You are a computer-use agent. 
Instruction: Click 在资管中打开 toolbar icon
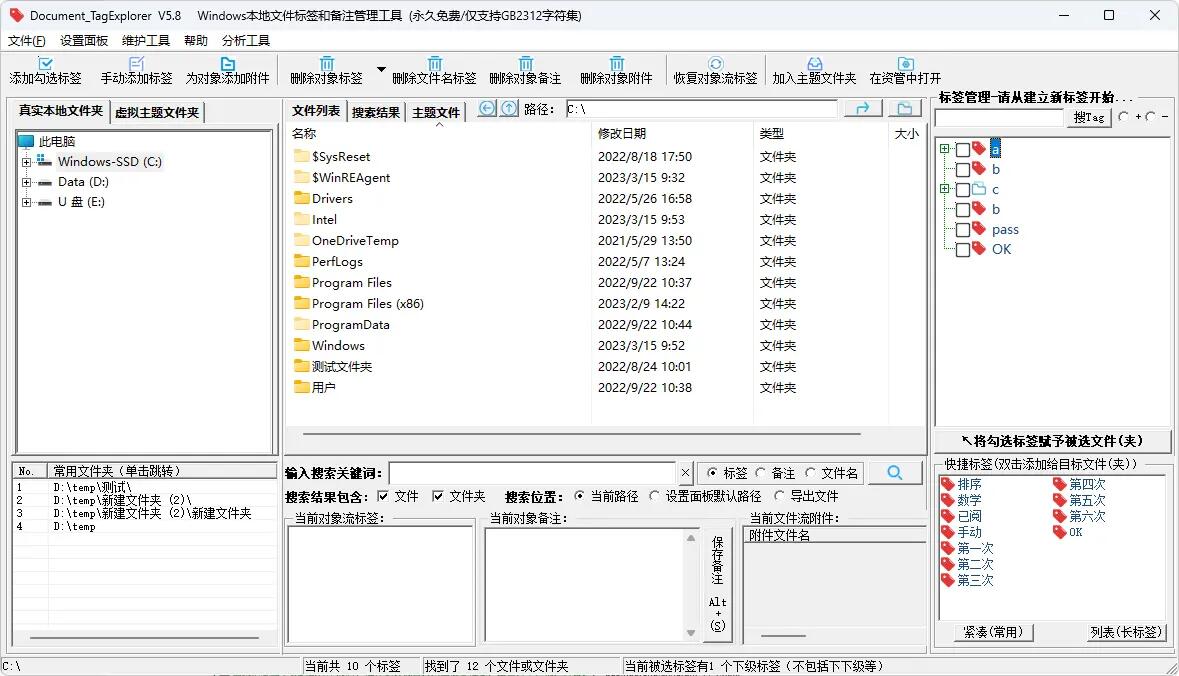(905, 64)
